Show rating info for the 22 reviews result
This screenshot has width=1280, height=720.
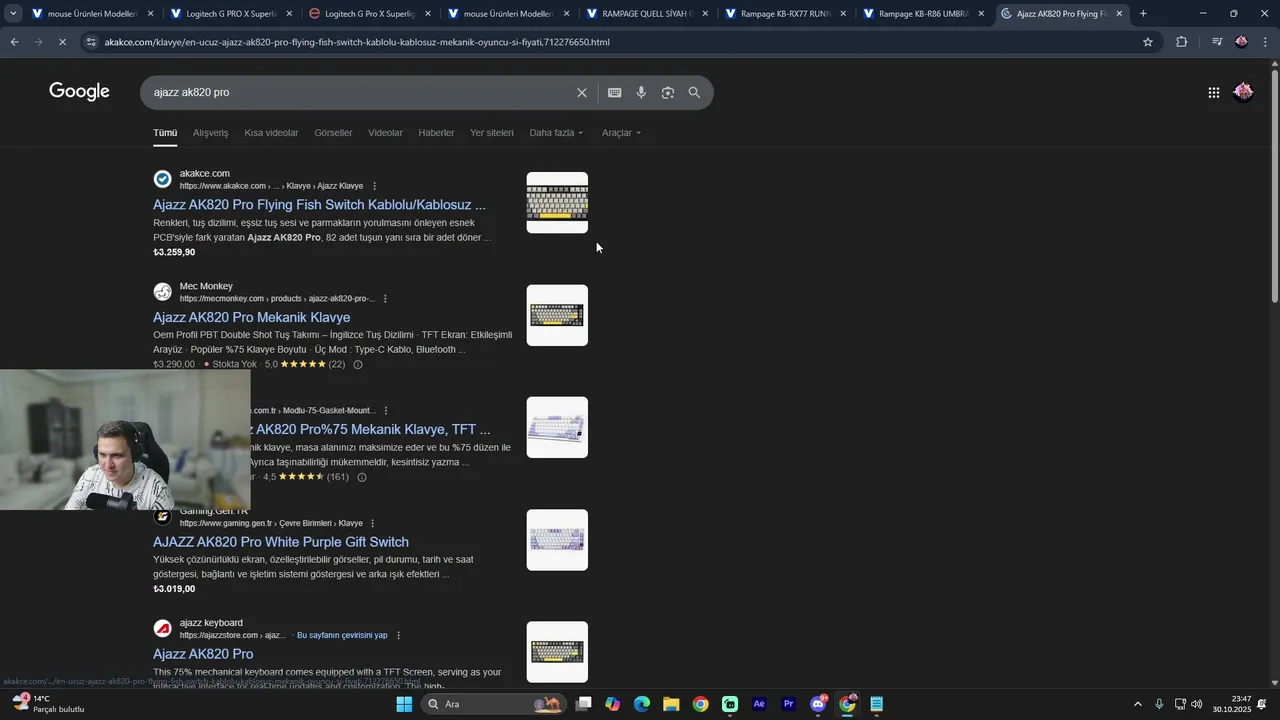[358, 365]
